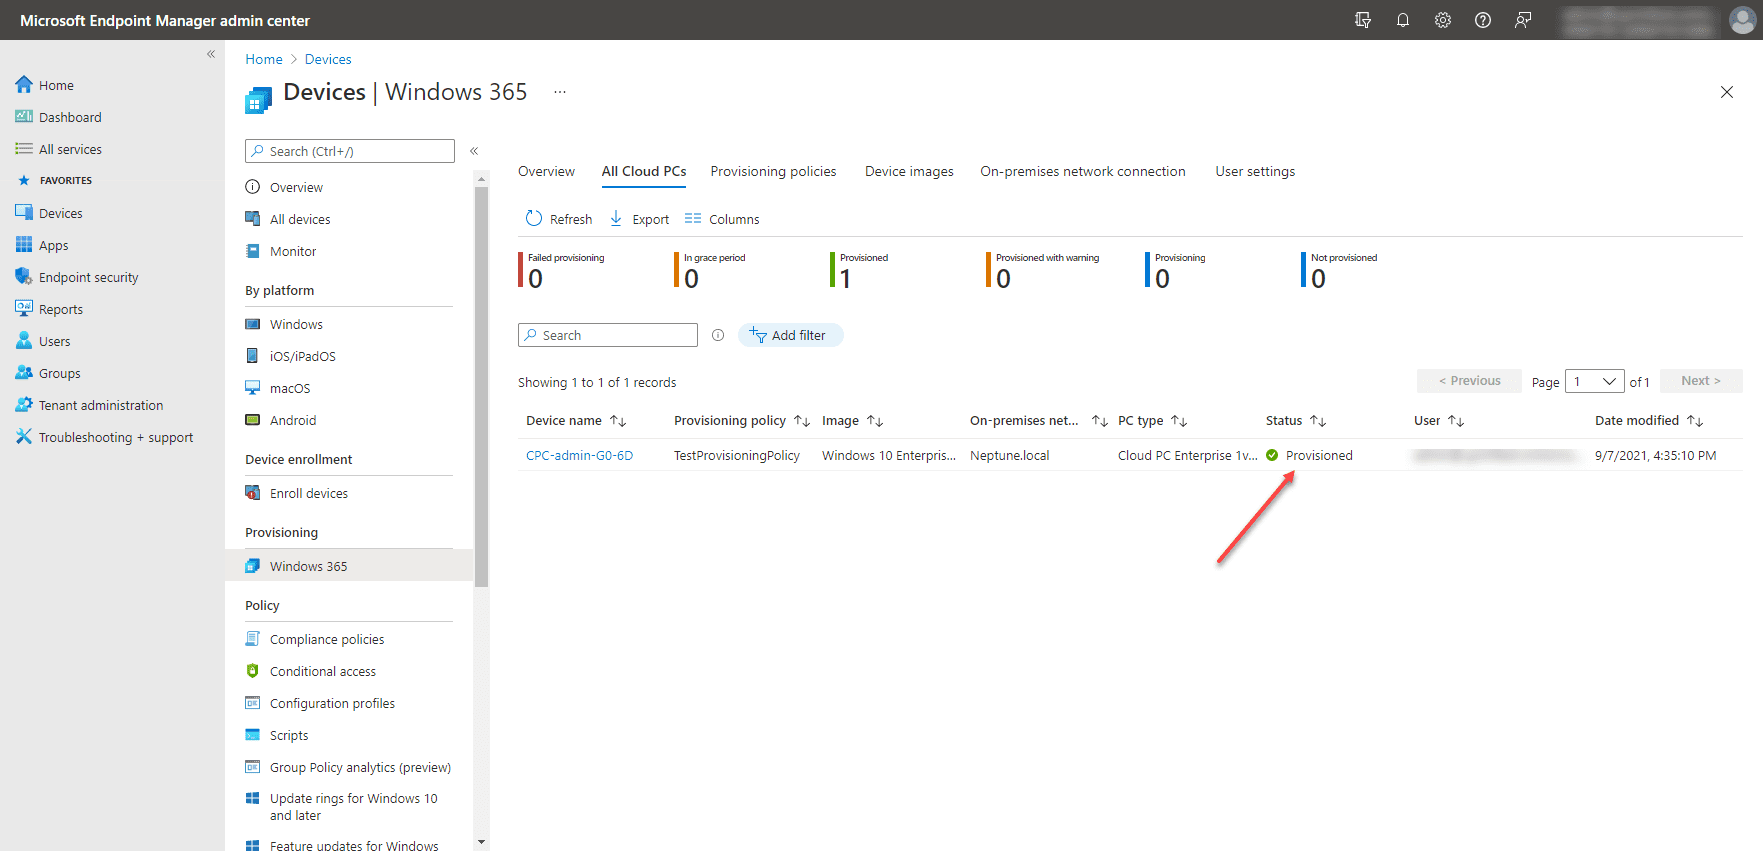Sort by Provisioning policy column
Viewport: 1763px width, 851px height.
point(742,421)
